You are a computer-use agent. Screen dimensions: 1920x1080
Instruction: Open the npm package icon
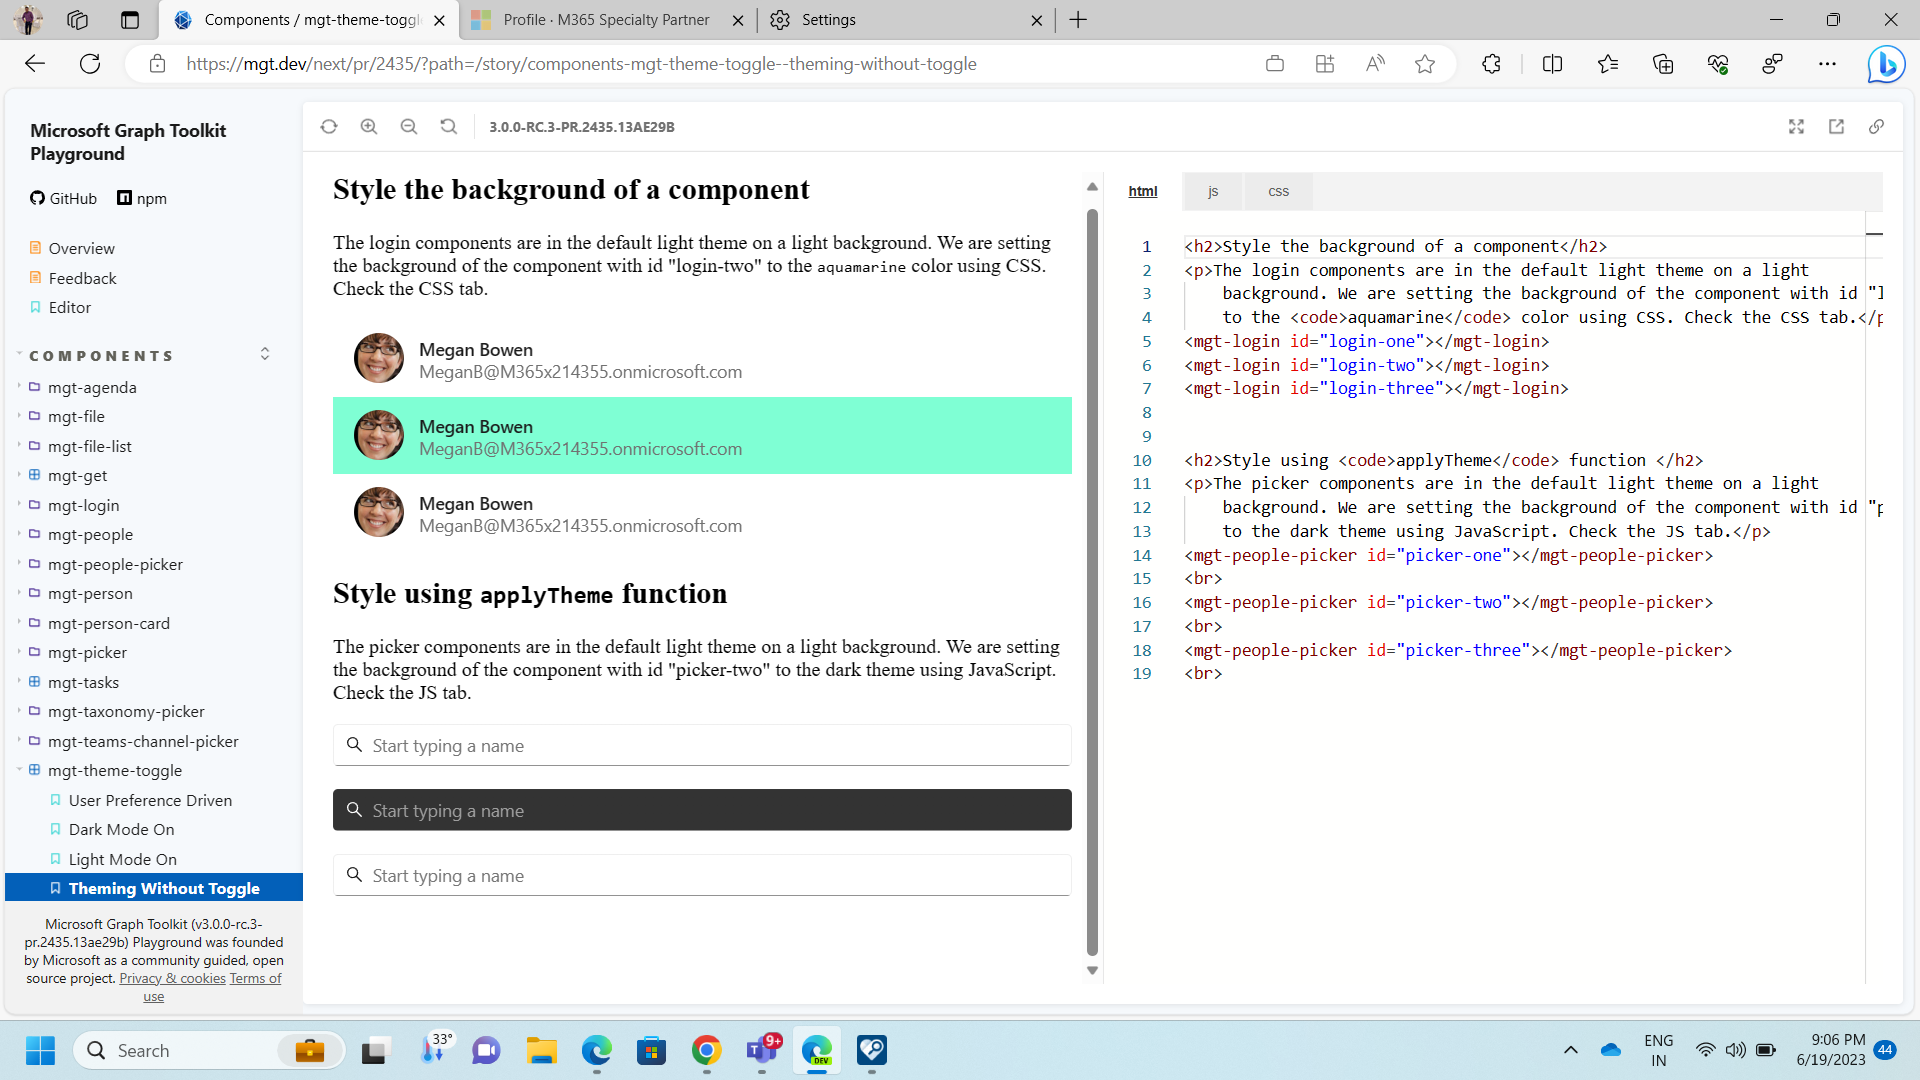[x=124, y=198]
